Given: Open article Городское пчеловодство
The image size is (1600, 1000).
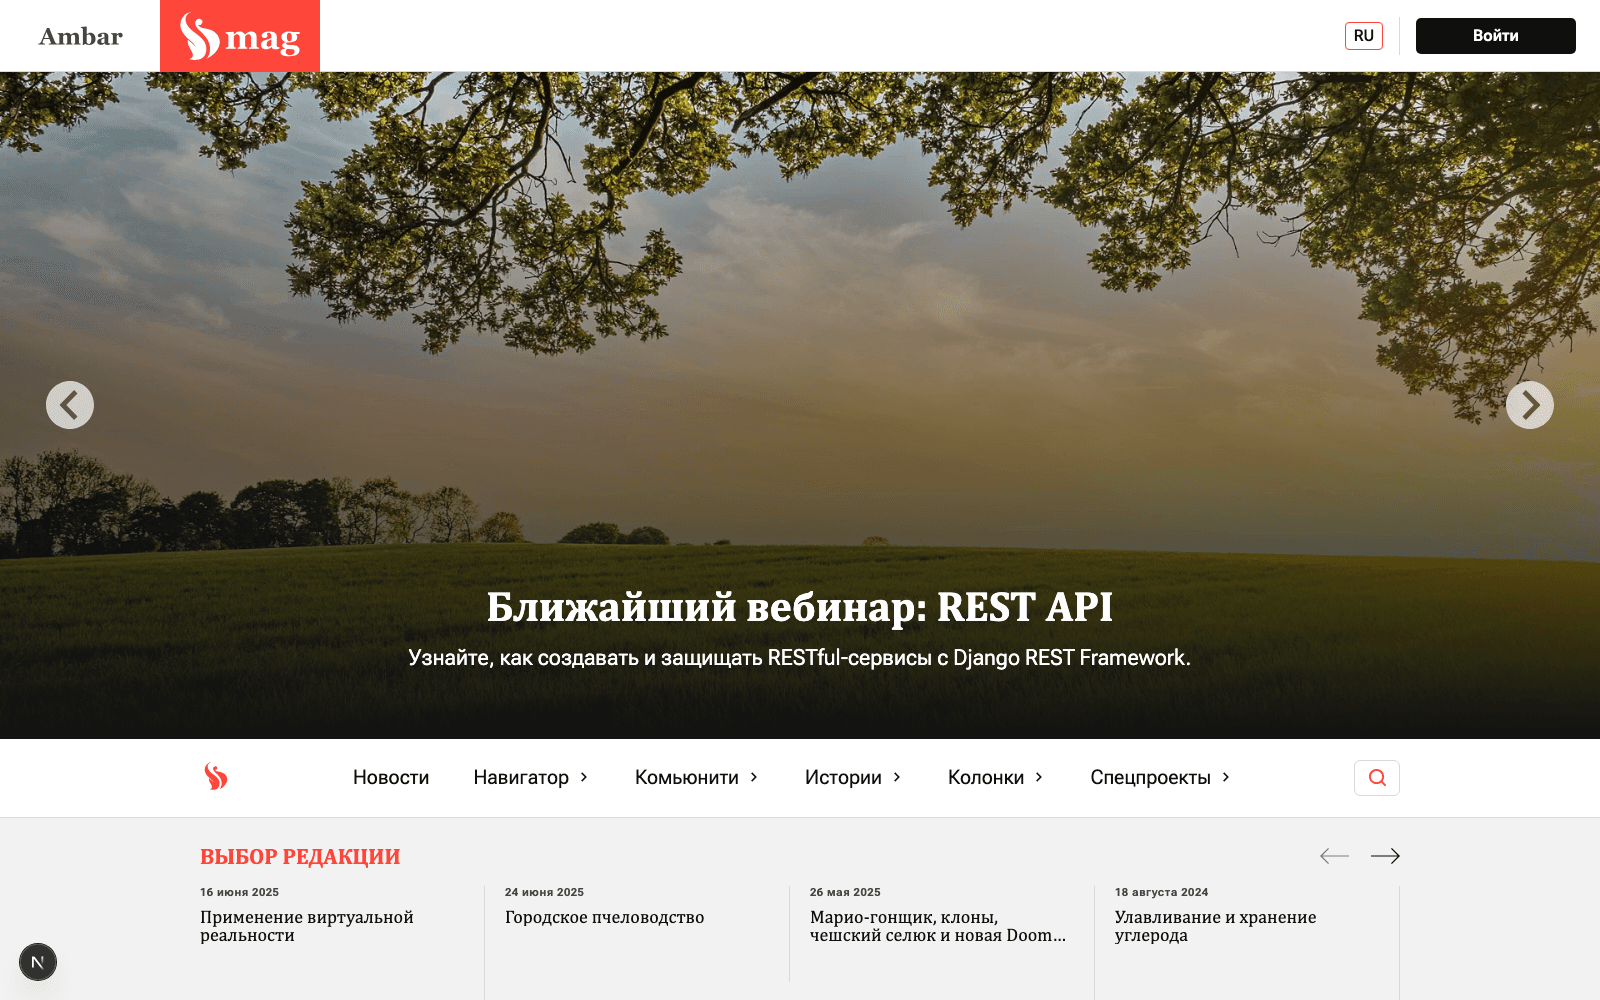Looking at the screenshot, I should coord(604,917).
